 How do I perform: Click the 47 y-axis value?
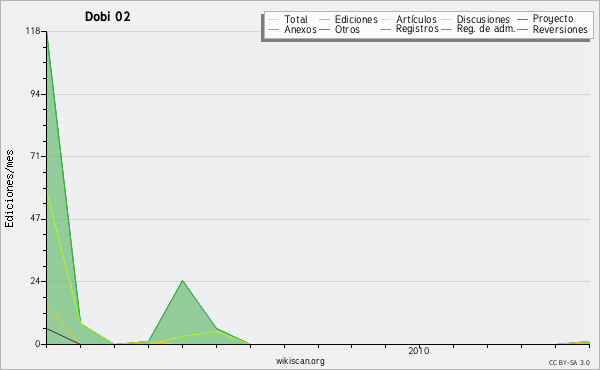pyautogui.click(x=36, y=219)
